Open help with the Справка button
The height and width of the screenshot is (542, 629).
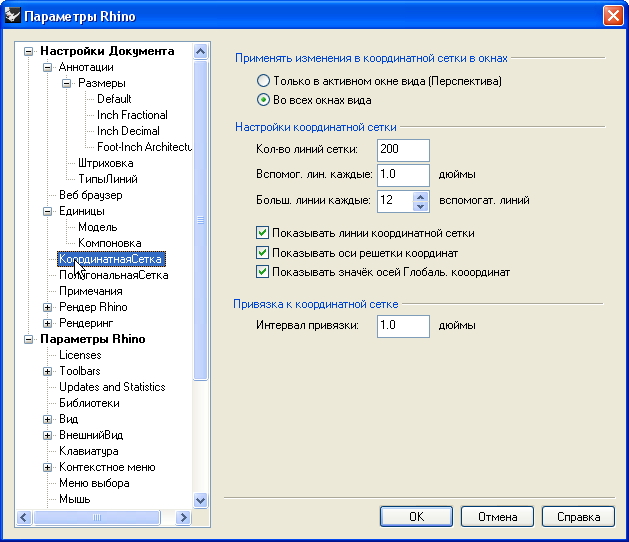(x=578, y=517)
